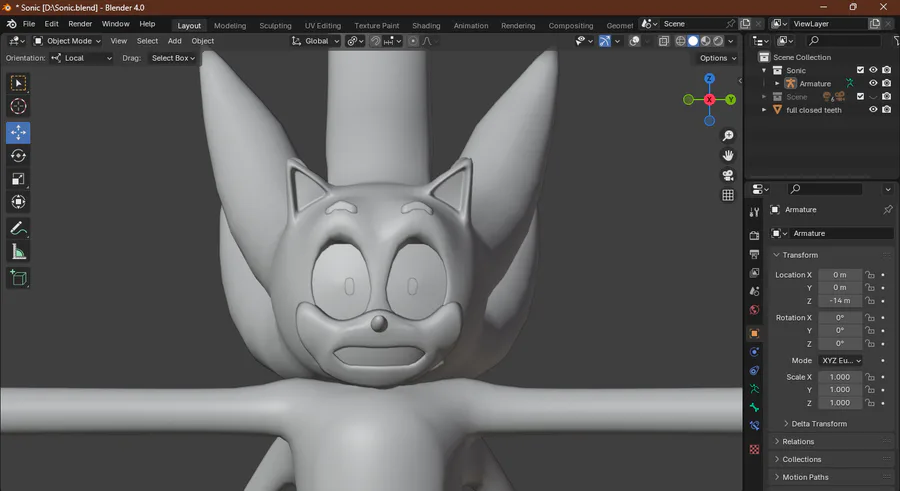The height and width of the screenshot is (491, 900).
Task: Expand the Relations panel
Action: (x=798, y=441)
